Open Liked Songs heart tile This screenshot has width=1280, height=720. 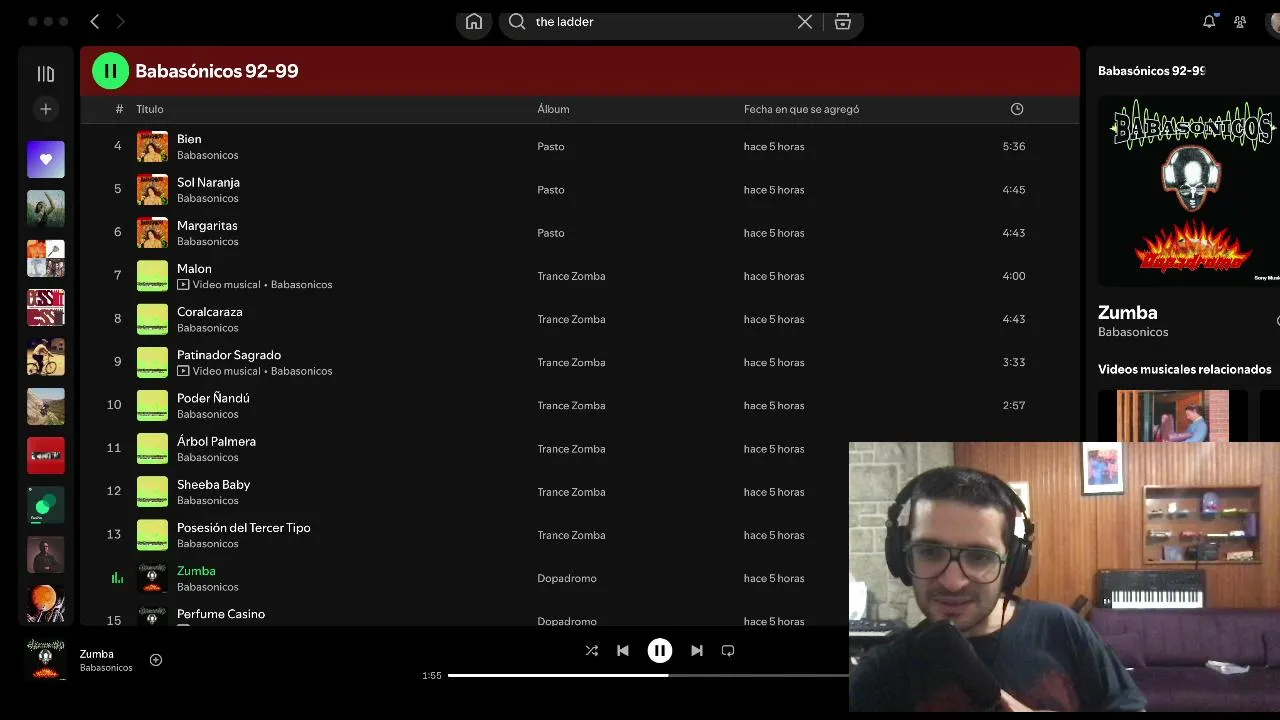click(46, 159)
